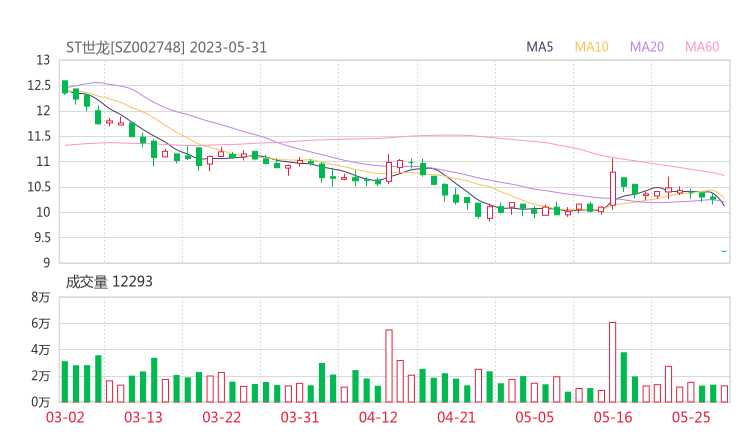Screen dimensions: 740x440
Task: Click the 03-02 date axis label
Action: click(x=65, y=417)
